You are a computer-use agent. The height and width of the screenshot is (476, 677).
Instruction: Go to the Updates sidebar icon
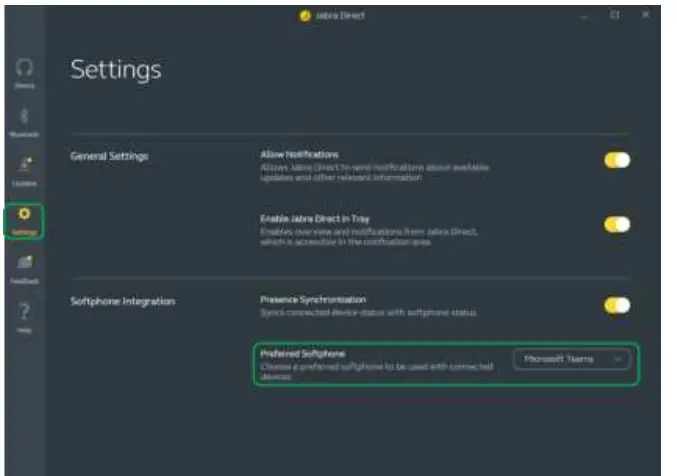[x=25, y=165]
